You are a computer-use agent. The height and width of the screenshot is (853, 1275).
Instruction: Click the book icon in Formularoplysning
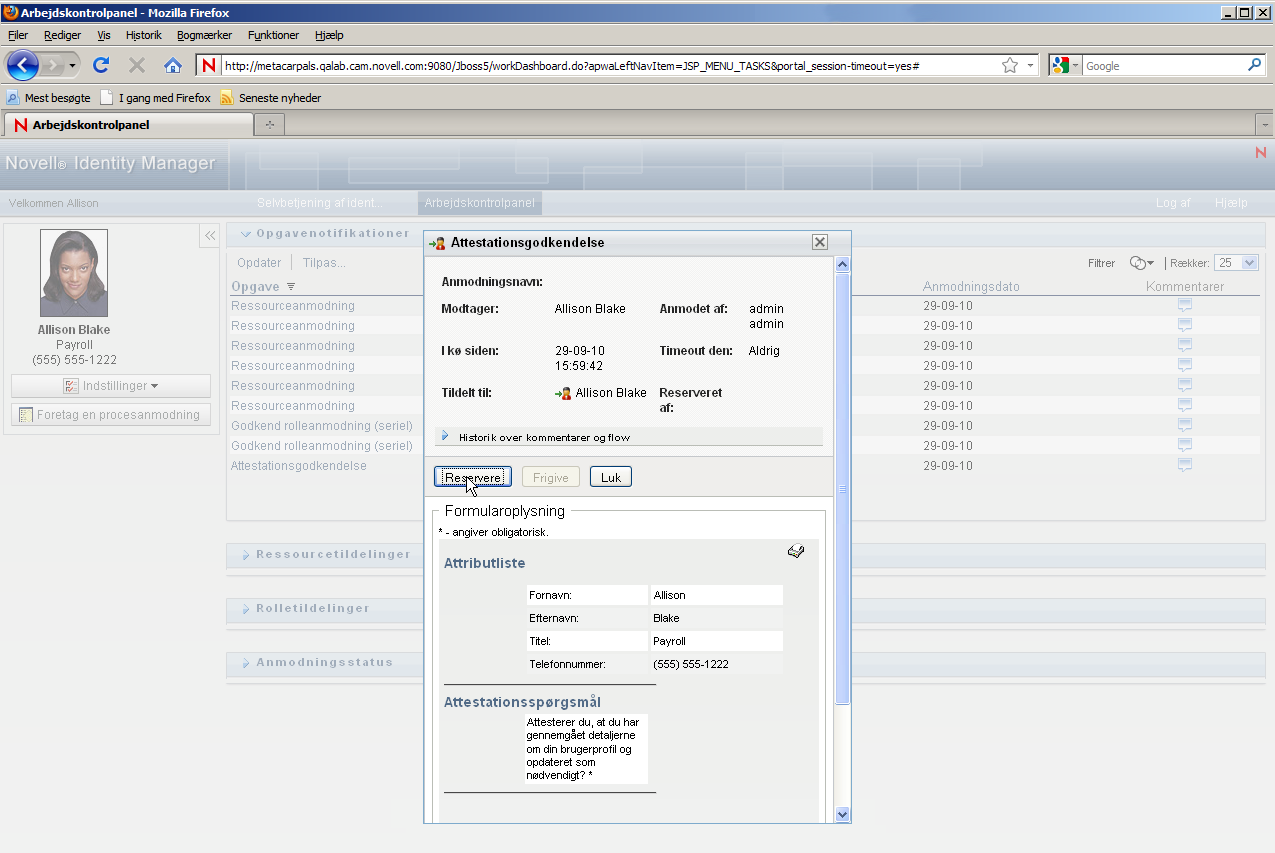(x=796, y=551)
